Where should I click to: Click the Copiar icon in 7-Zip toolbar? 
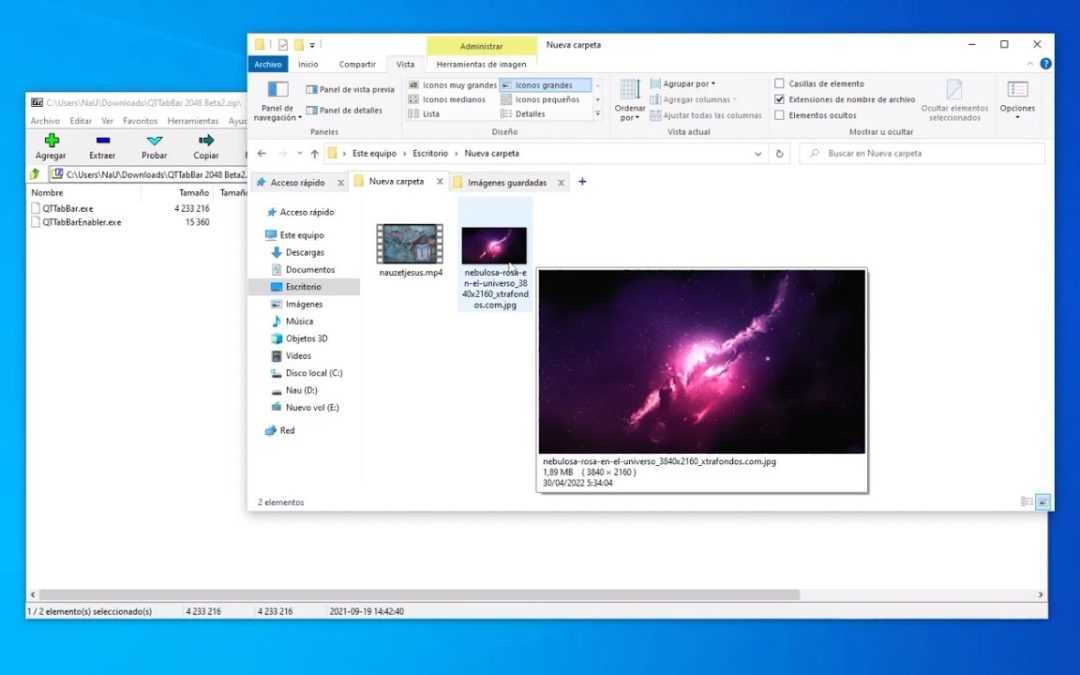point(206,147)
